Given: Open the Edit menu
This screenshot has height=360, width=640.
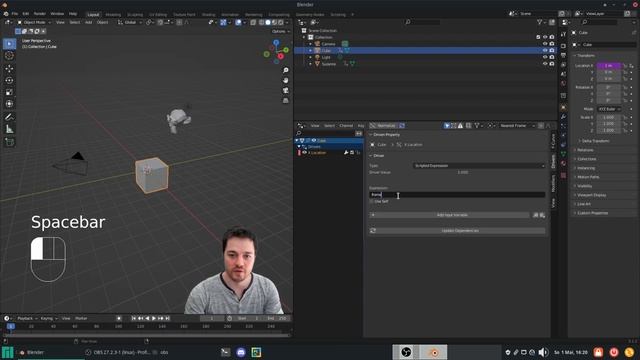Looking at the screenshot, I should [x=26, y=14].
